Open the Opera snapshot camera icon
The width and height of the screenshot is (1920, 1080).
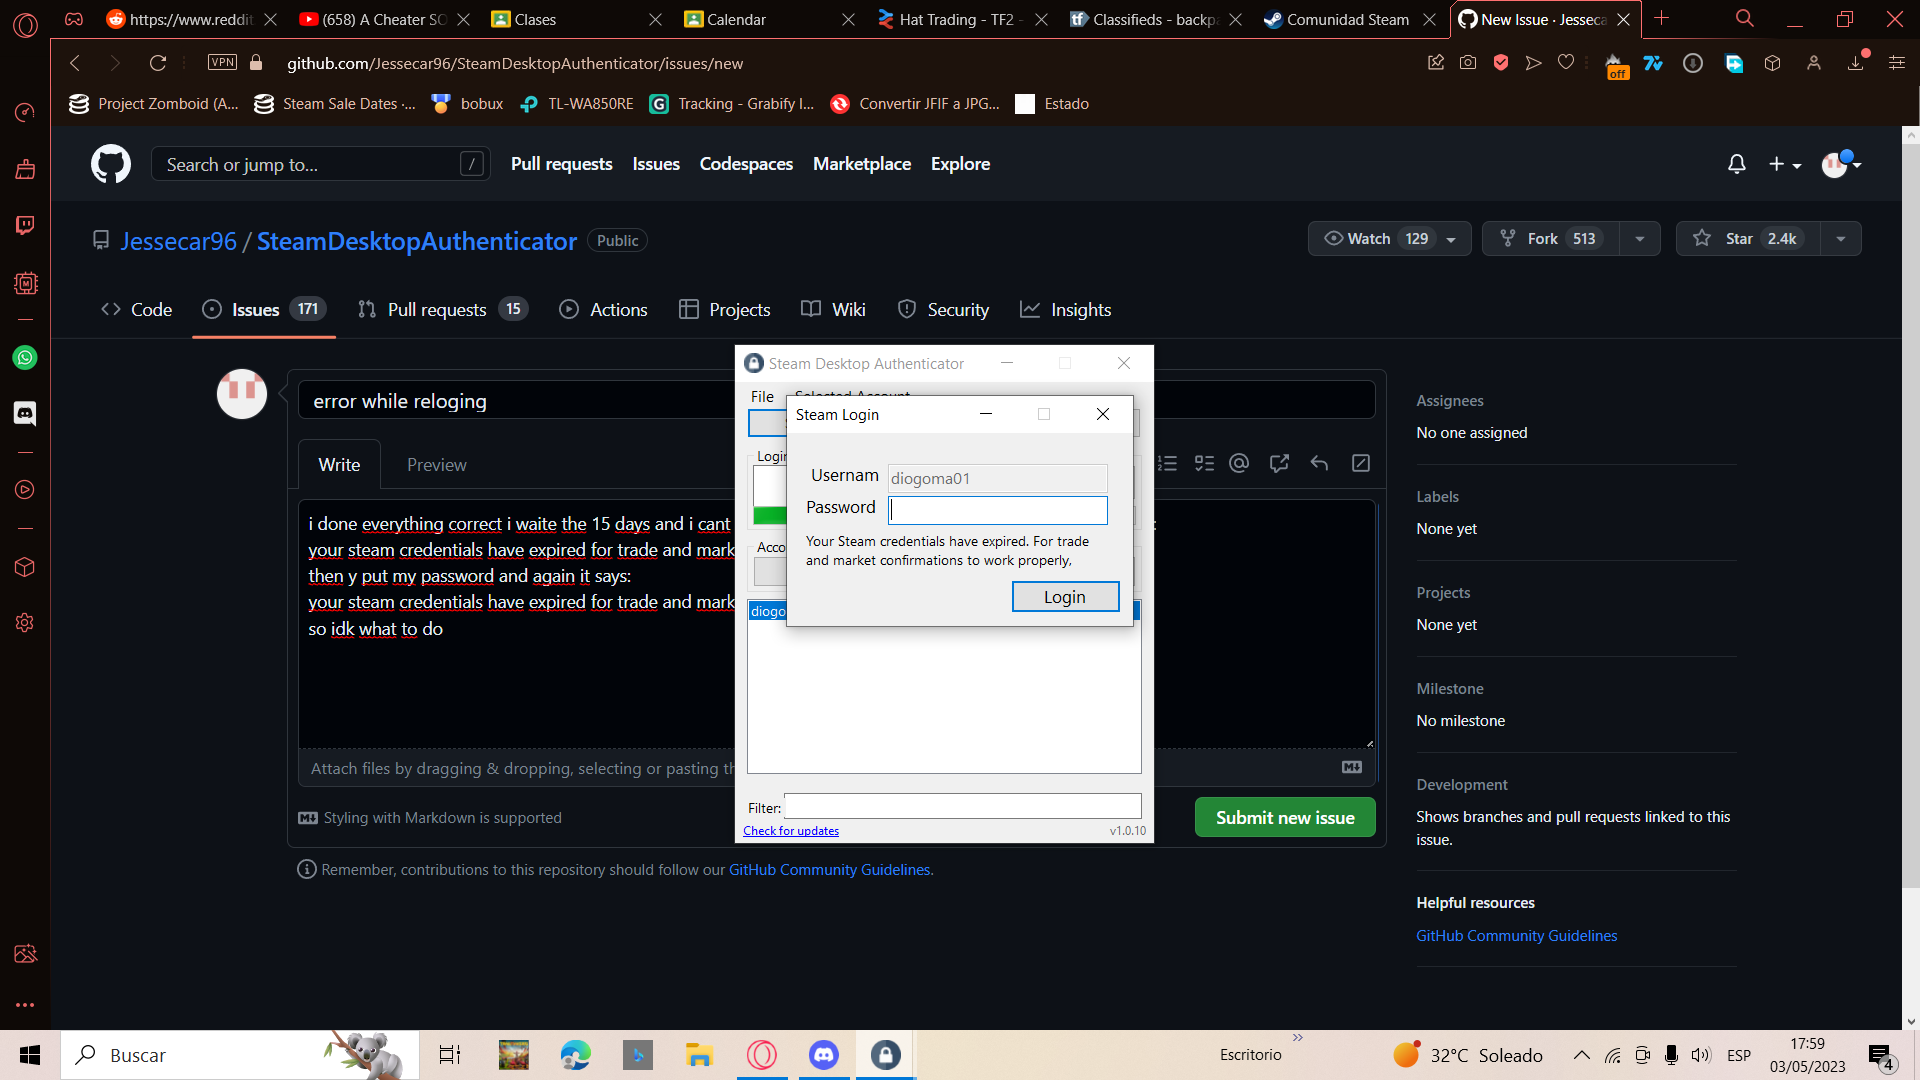(1468, 62)
